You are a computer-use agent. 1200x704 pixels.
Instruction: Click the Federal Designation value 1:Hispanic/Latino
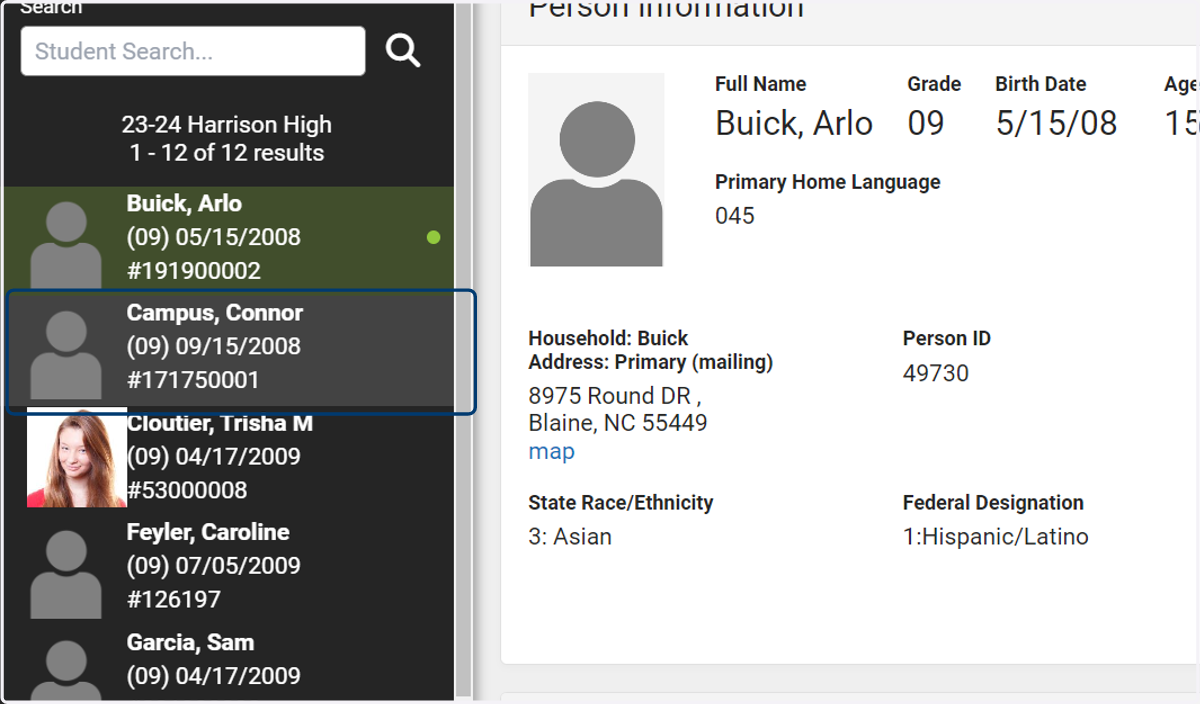[x=996, y=537]
